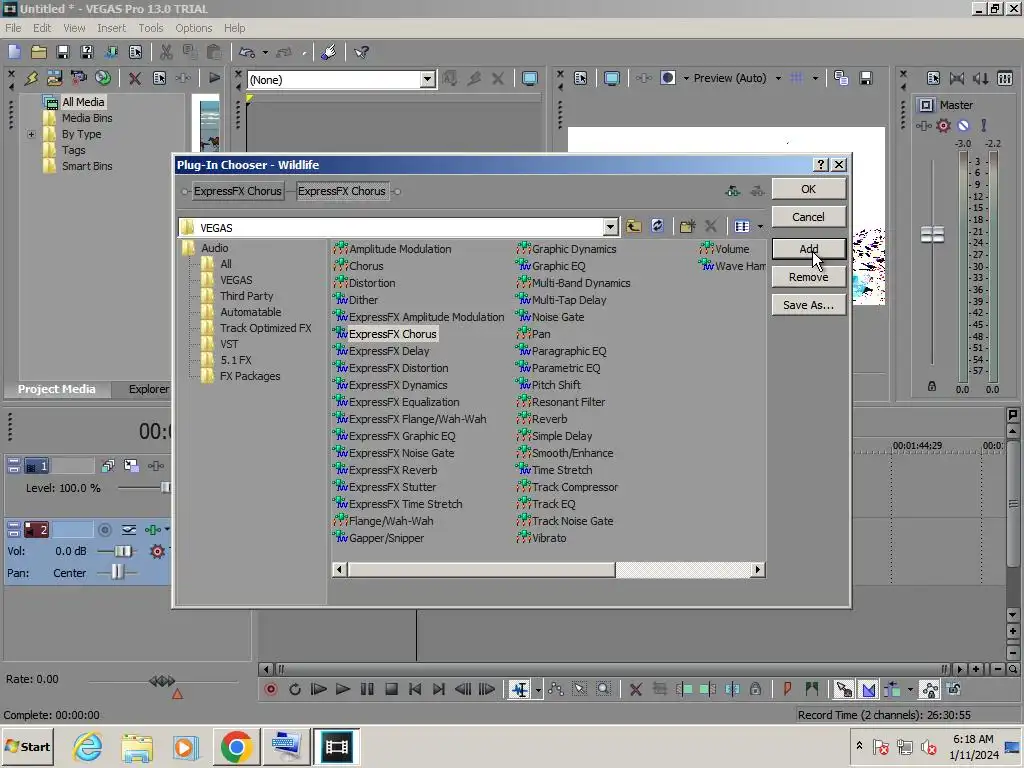
Task: Click the OK button
Action: 808,189
